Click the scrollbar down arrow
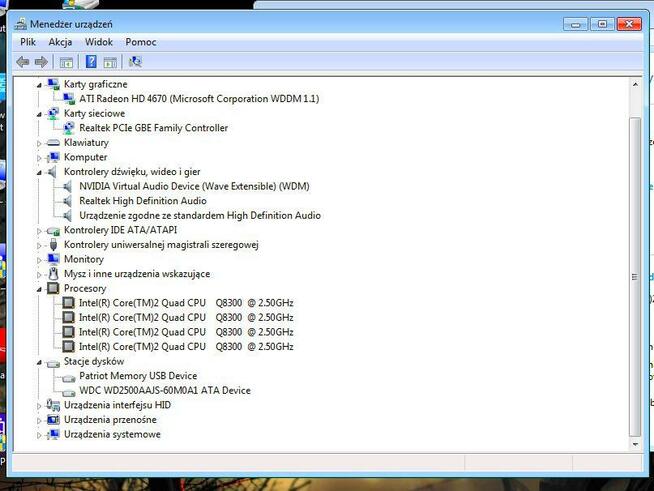 pos(635,444)
